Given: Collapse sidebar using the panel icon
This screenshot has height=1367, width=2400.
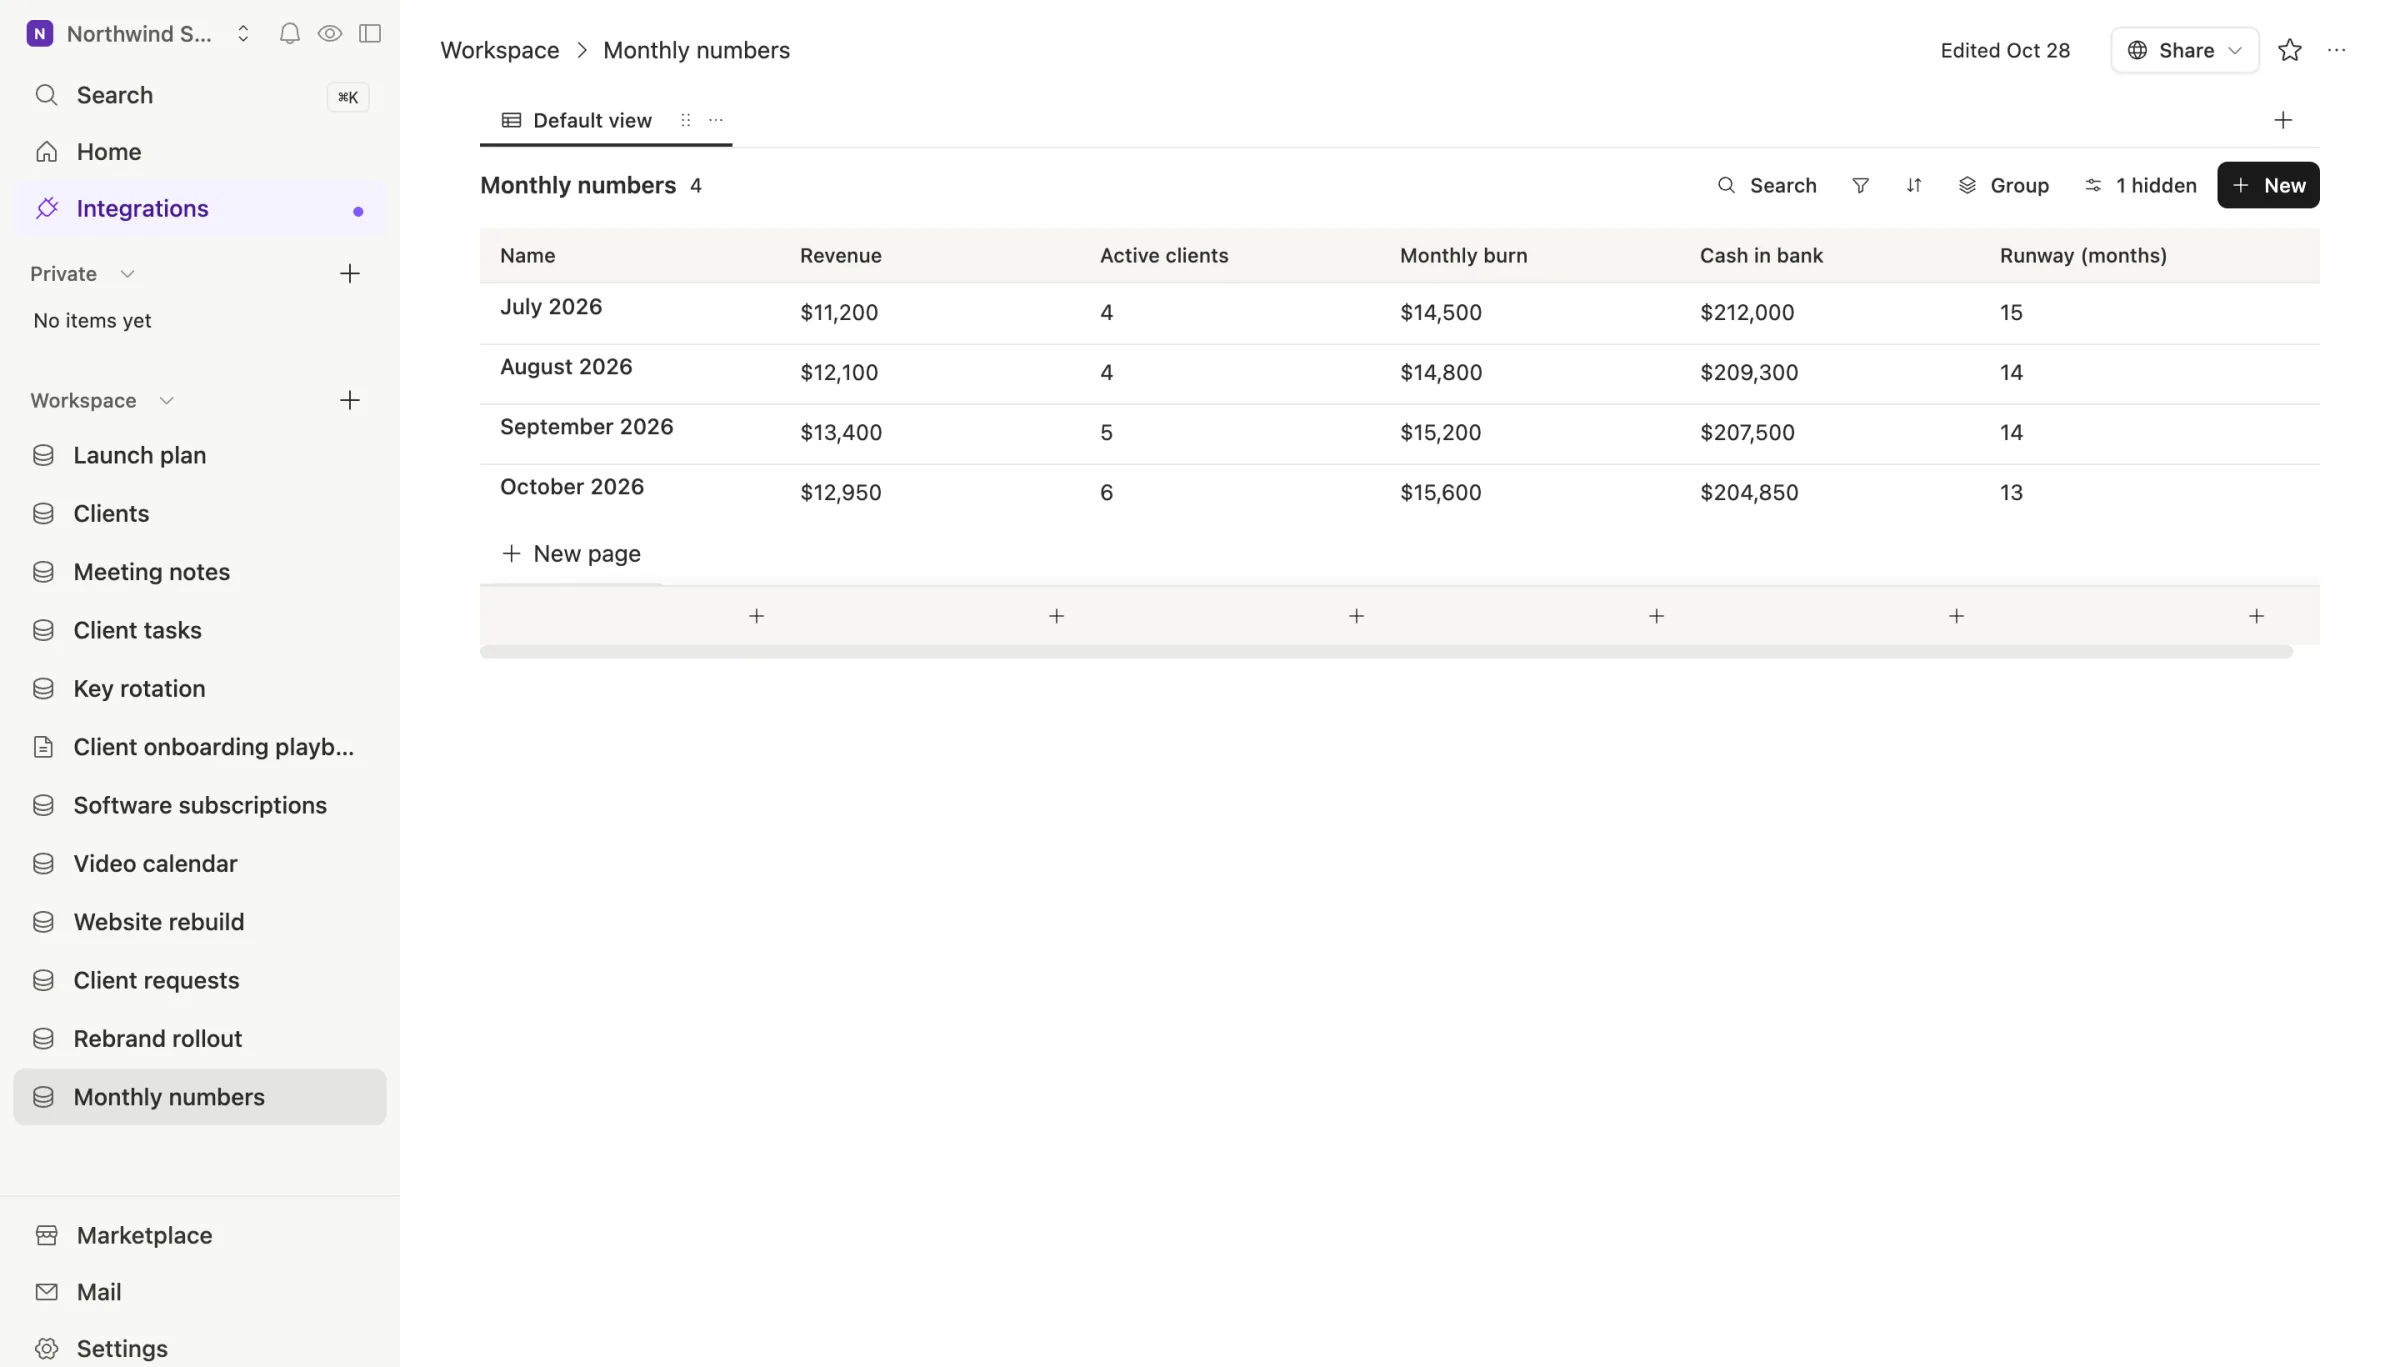Looking at the screenshot, I should [370, 34].
